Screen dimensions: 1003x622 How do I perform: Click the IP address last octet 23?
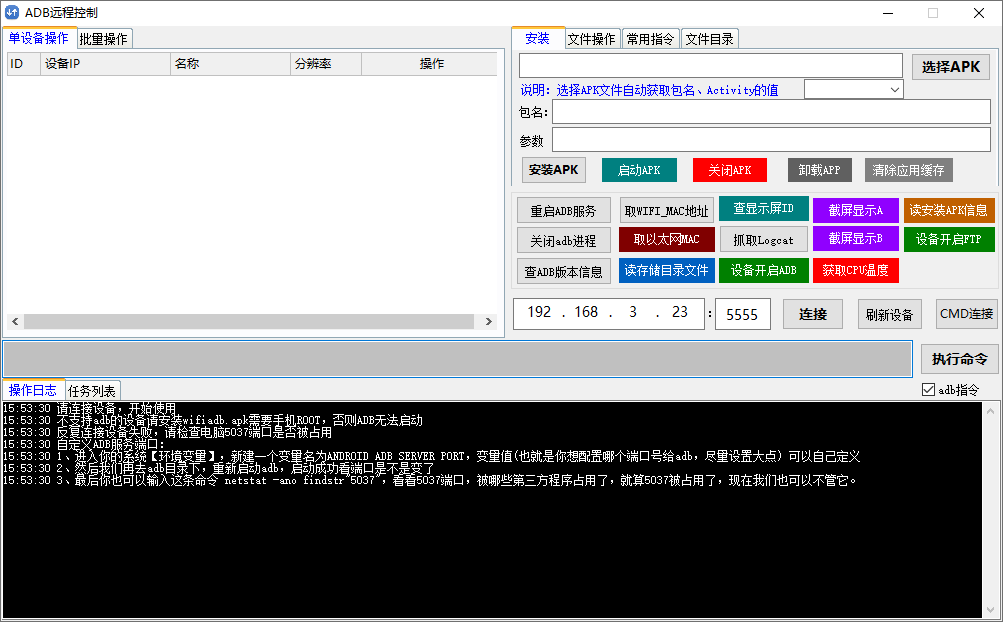pyautogui.click(x=679, y=312)
